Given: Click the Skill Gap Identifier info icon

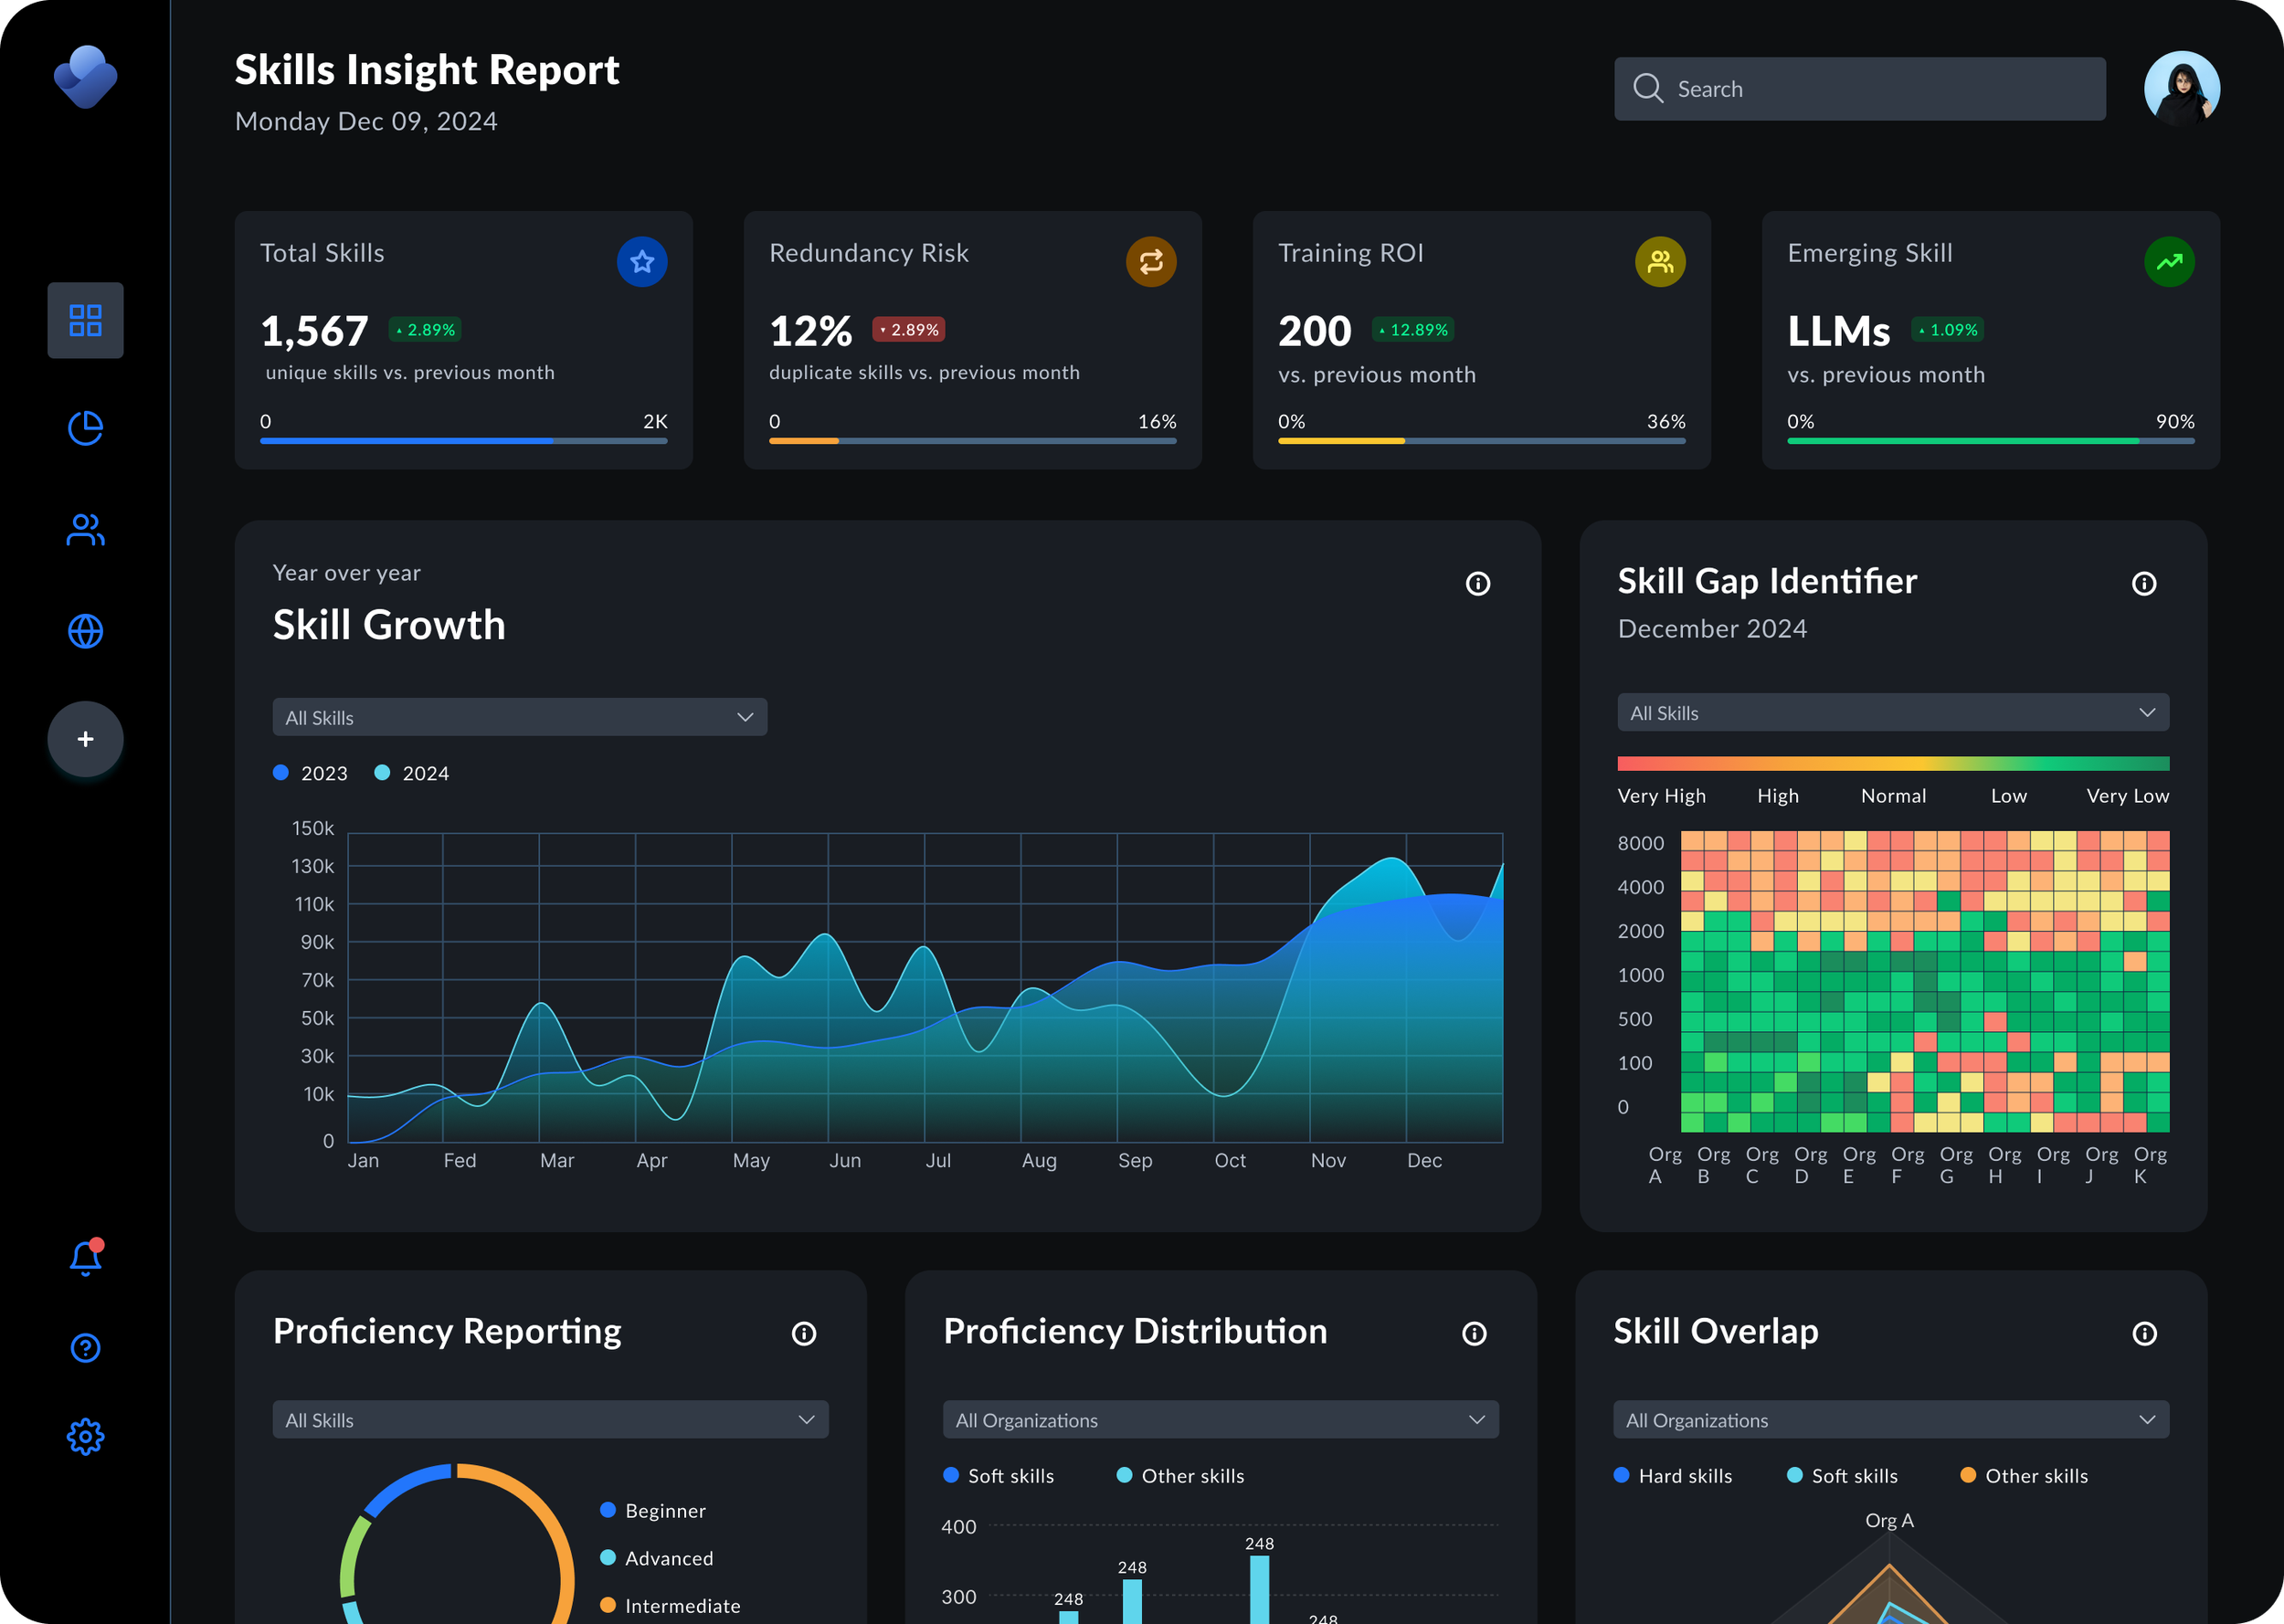Looking at the screenshot, I should pos(2143,583).
